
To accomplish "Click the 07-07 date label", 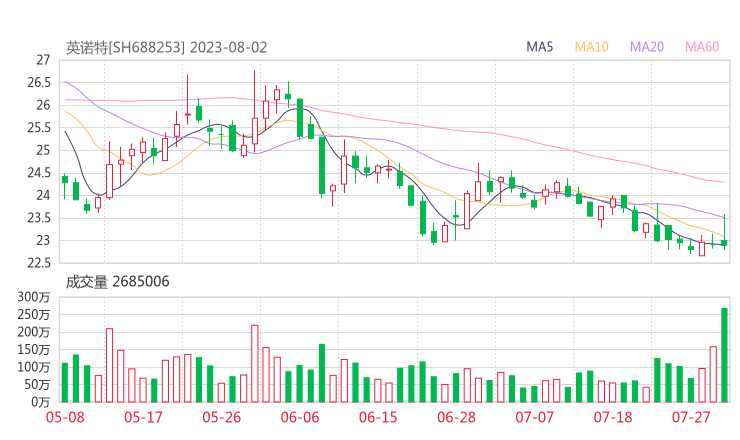I will [x=534, y=417].
